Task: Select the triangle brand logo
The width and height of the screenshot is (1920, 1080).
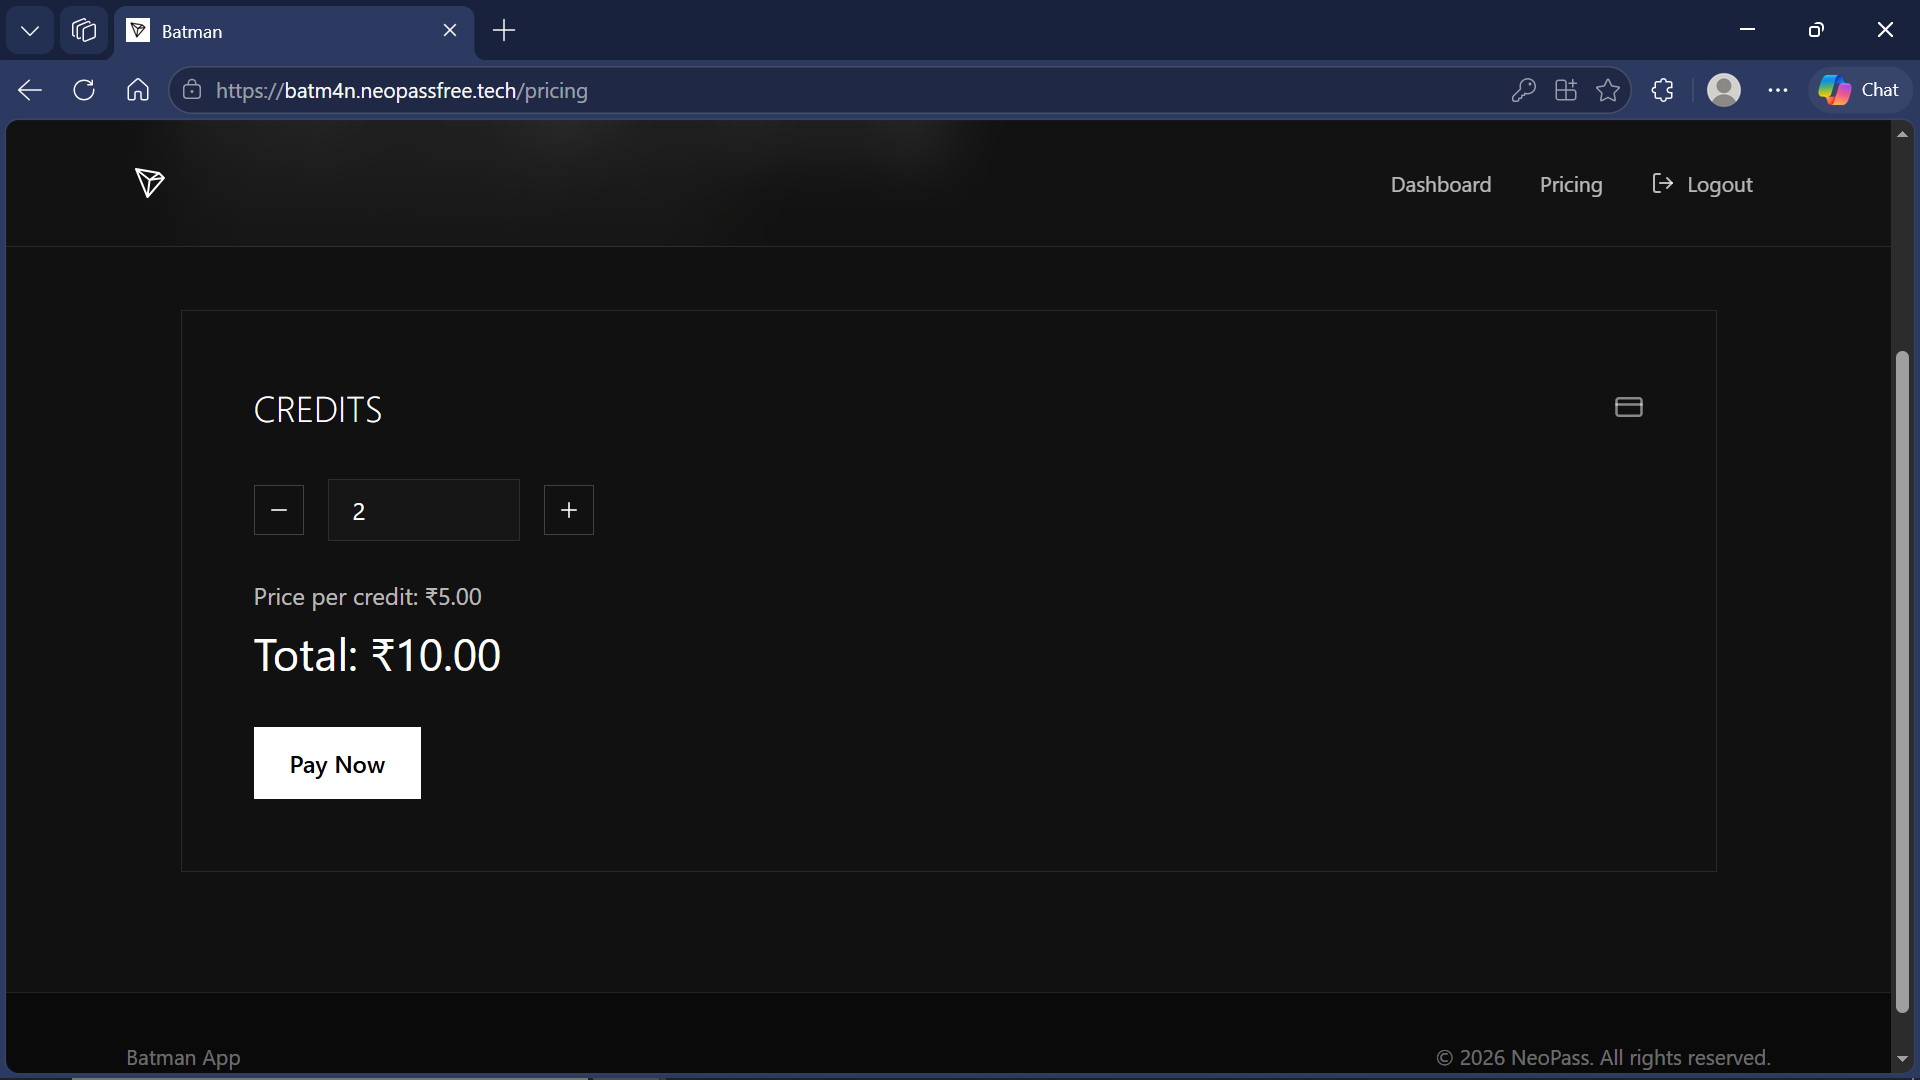Action: click(148, 183)
